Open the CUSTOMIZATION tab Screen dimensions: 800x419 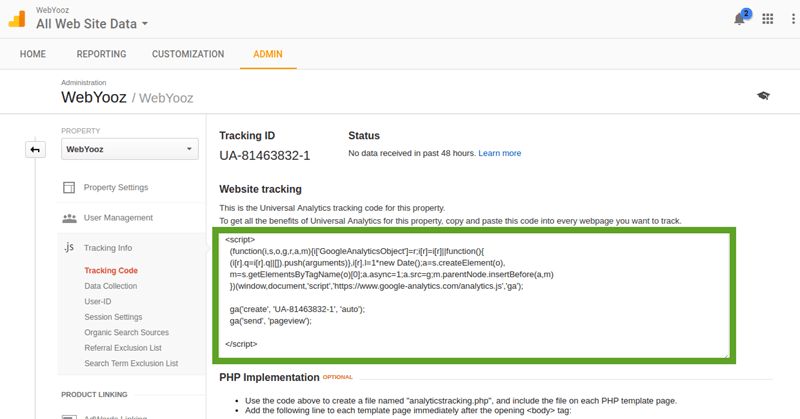[188, 54]
